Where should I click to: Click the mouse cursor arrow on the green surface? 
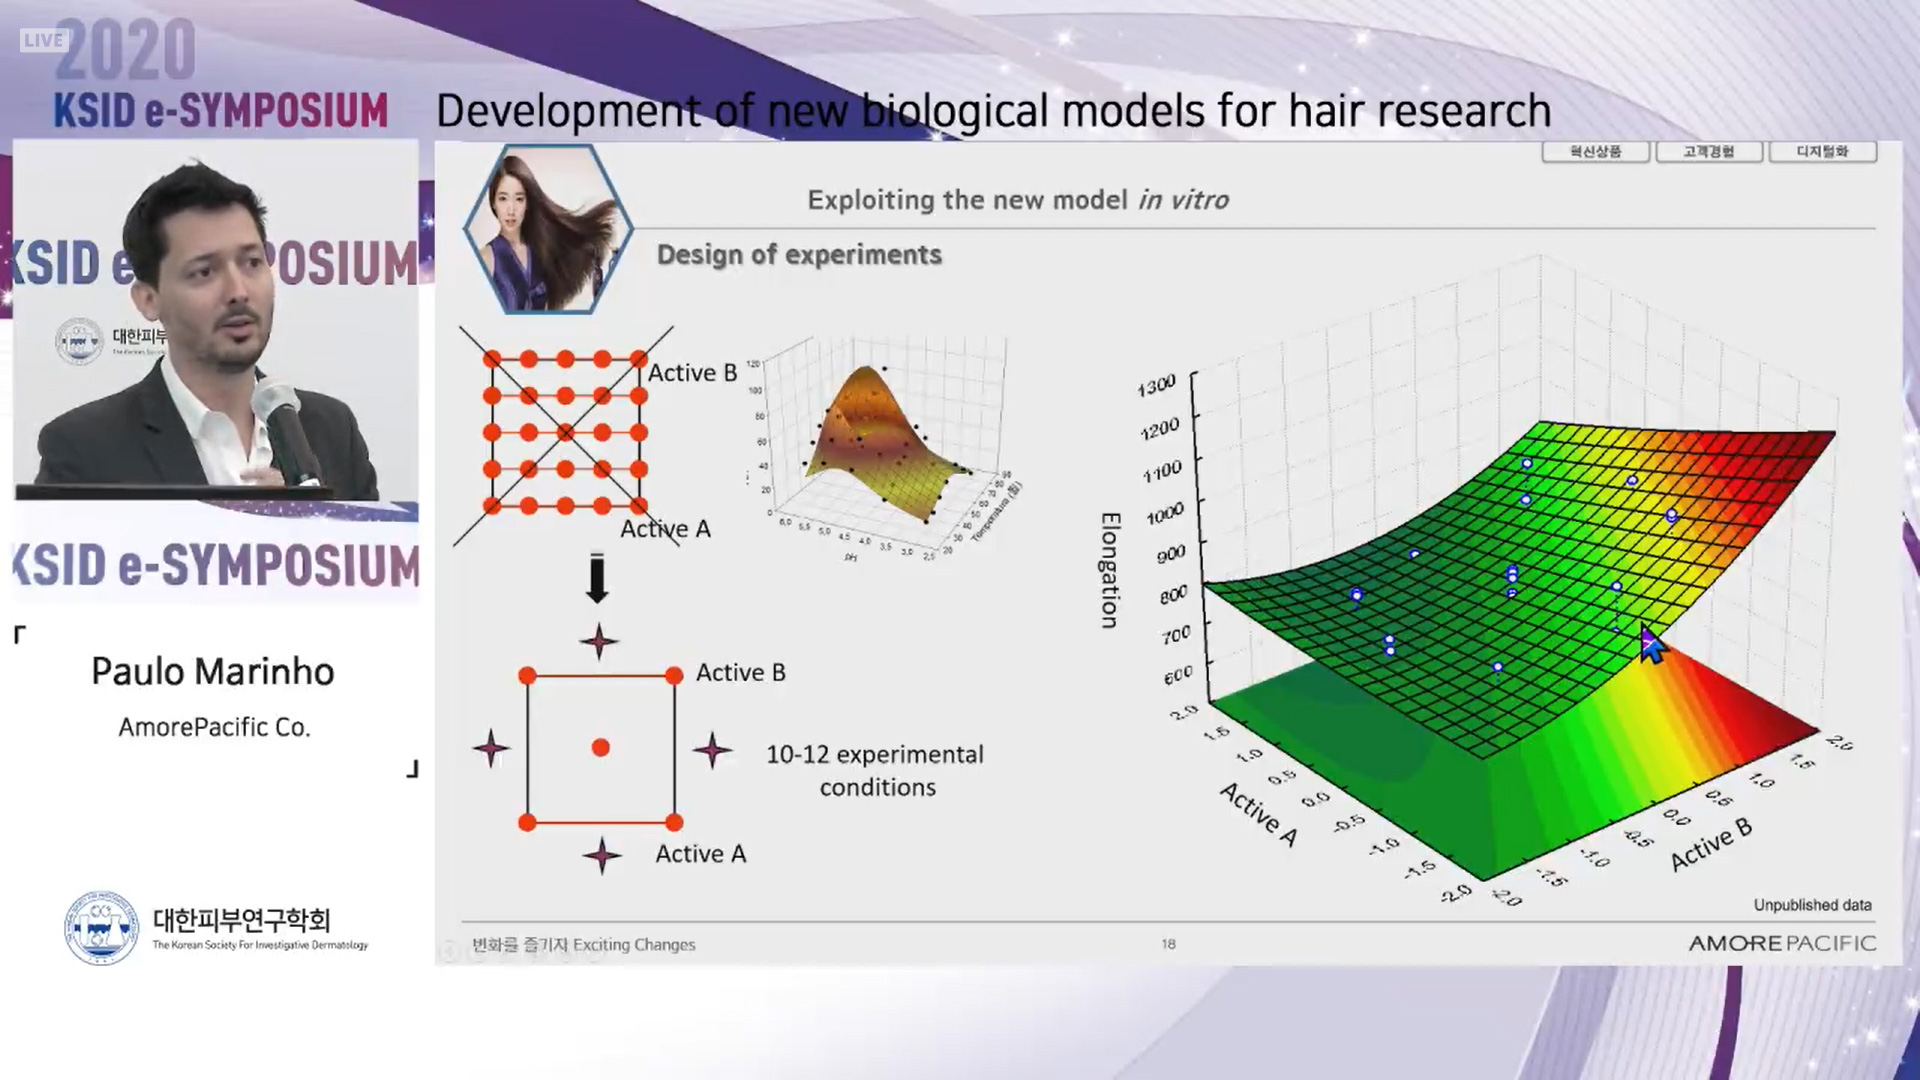1652,644
